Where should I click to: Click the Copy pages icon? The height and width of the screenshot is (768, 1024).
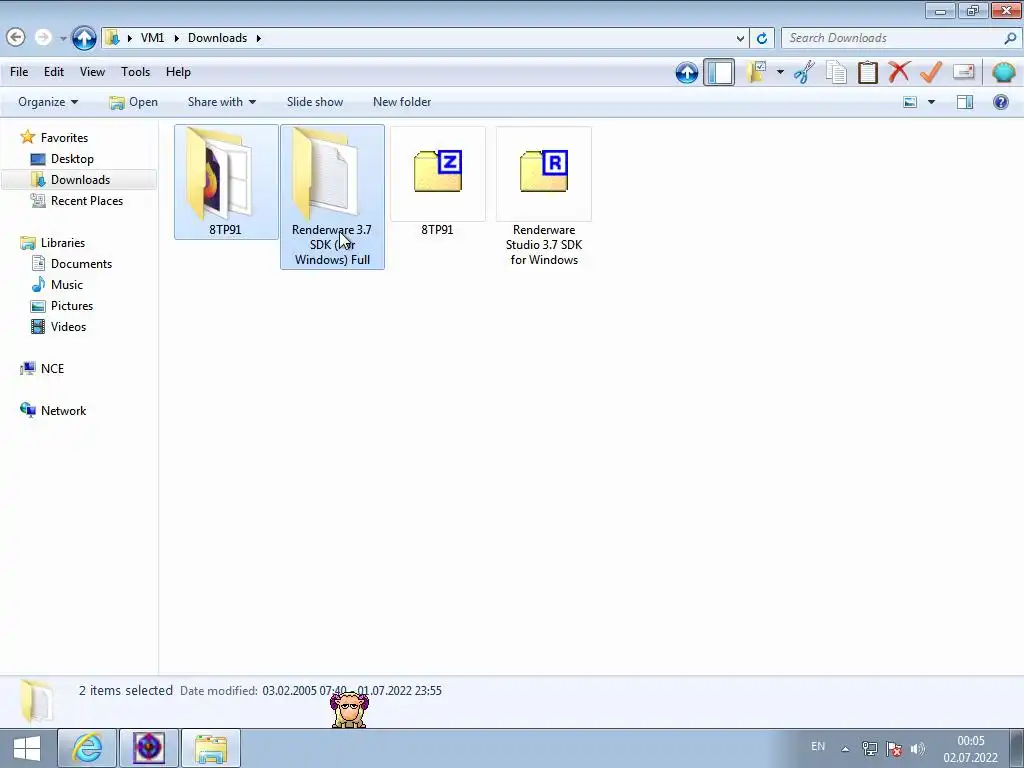pos(836,72)
